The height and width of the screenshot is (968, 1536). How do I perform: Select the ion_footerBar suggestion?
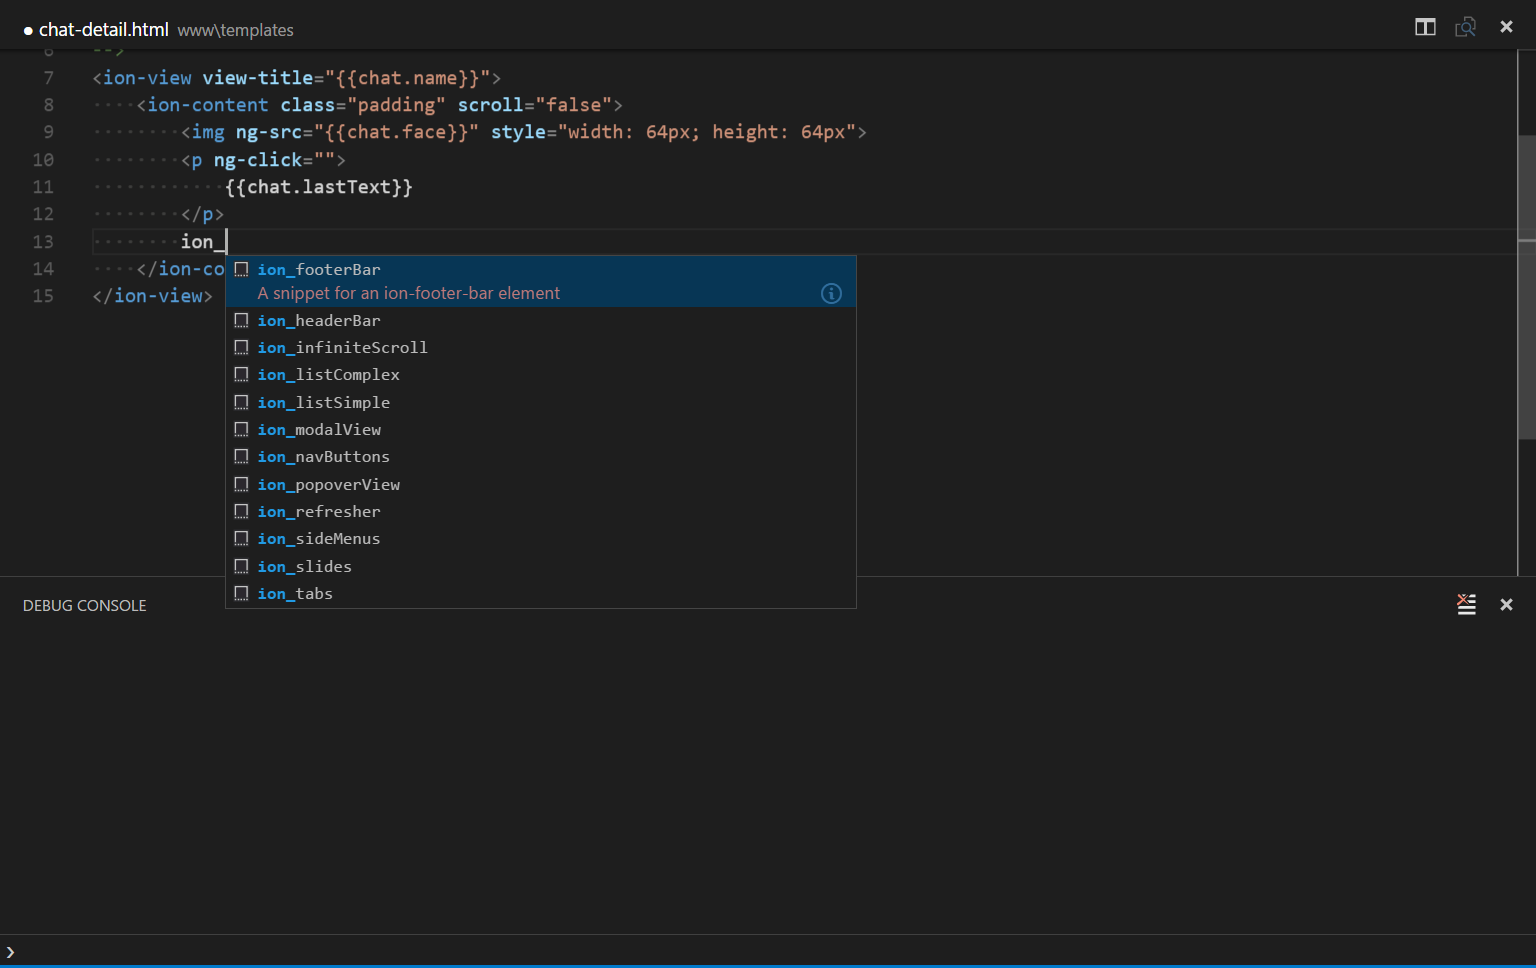[319, 270]
